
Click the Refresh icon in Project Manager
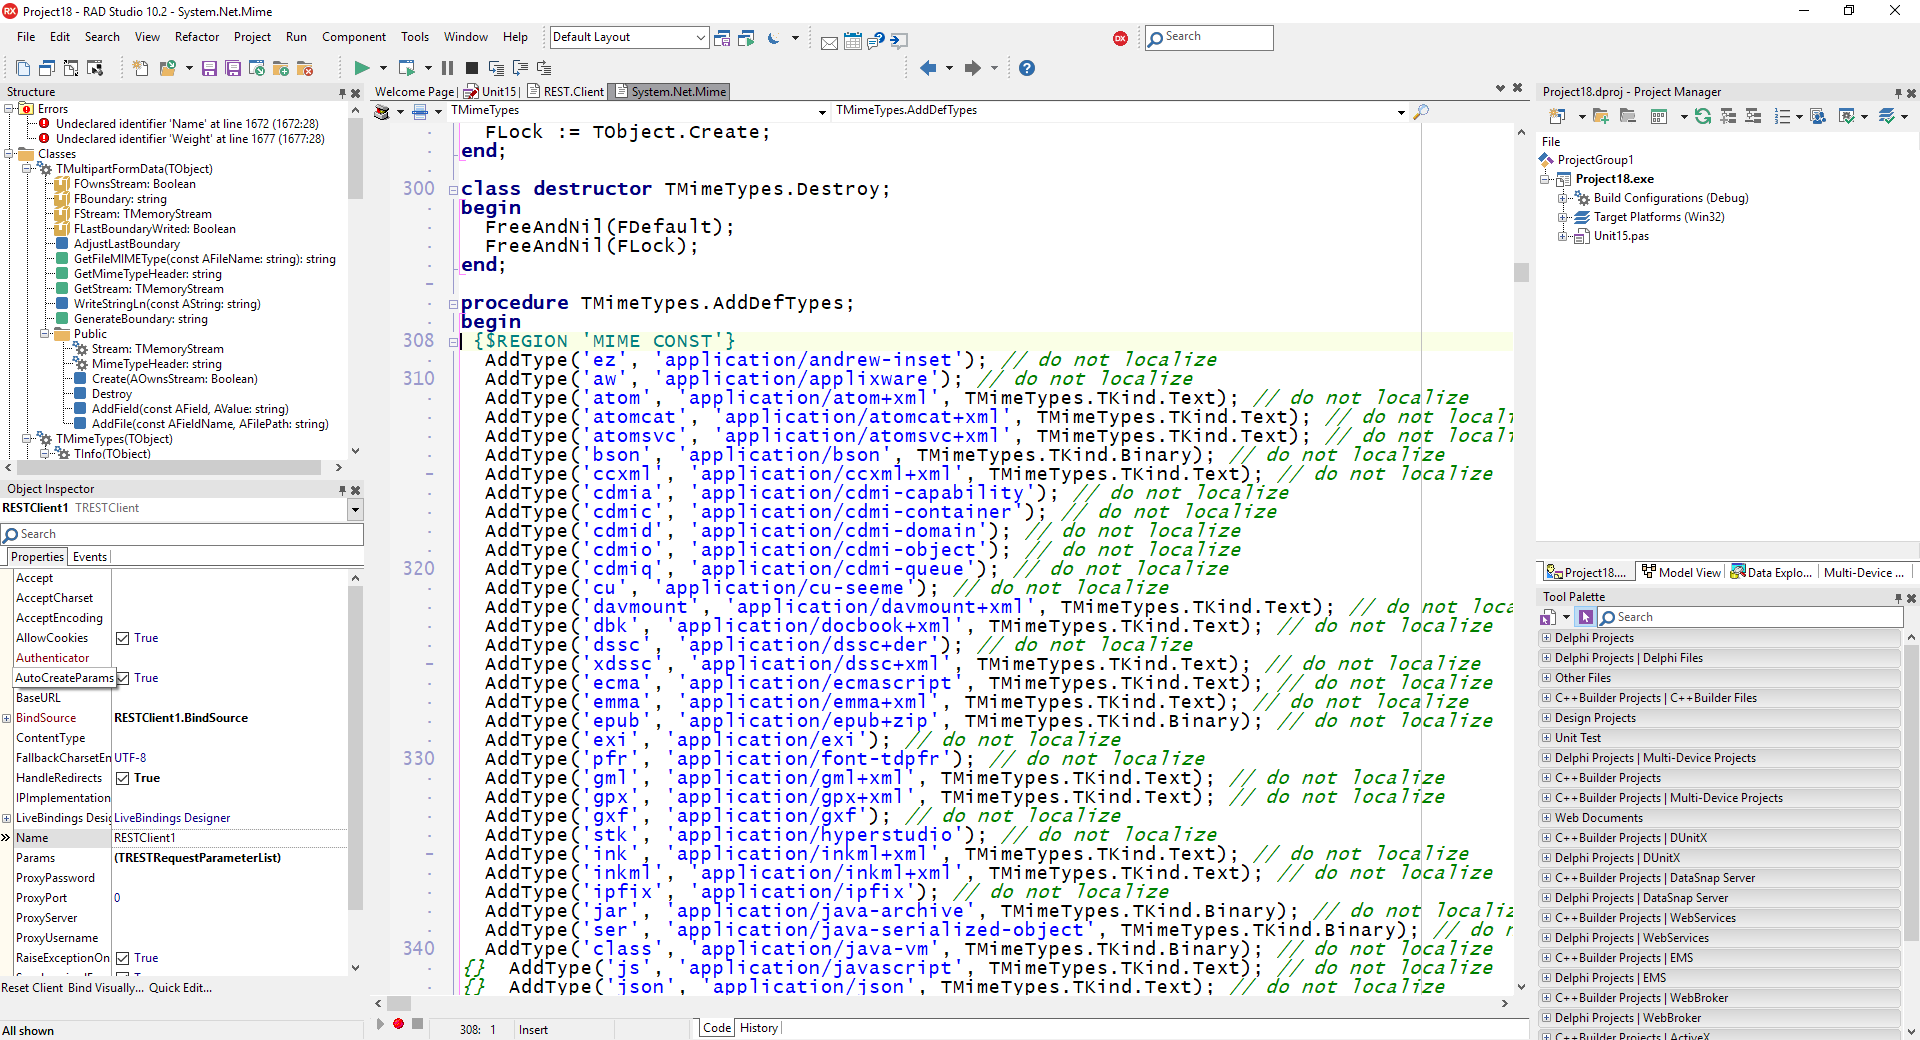[1703, 117]
